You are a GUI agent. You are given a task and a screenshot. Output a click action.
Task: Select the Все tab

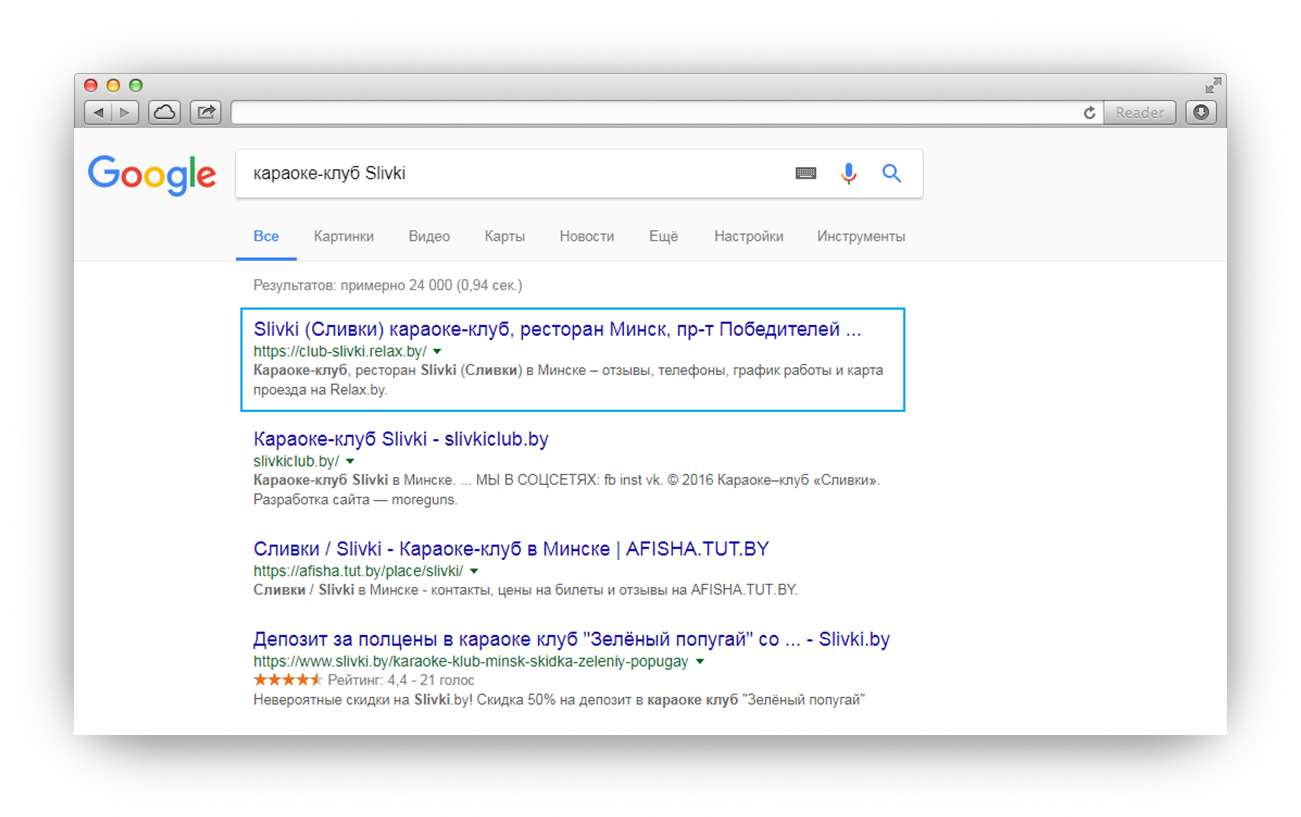pyautogui.click(x=266, y=237)
